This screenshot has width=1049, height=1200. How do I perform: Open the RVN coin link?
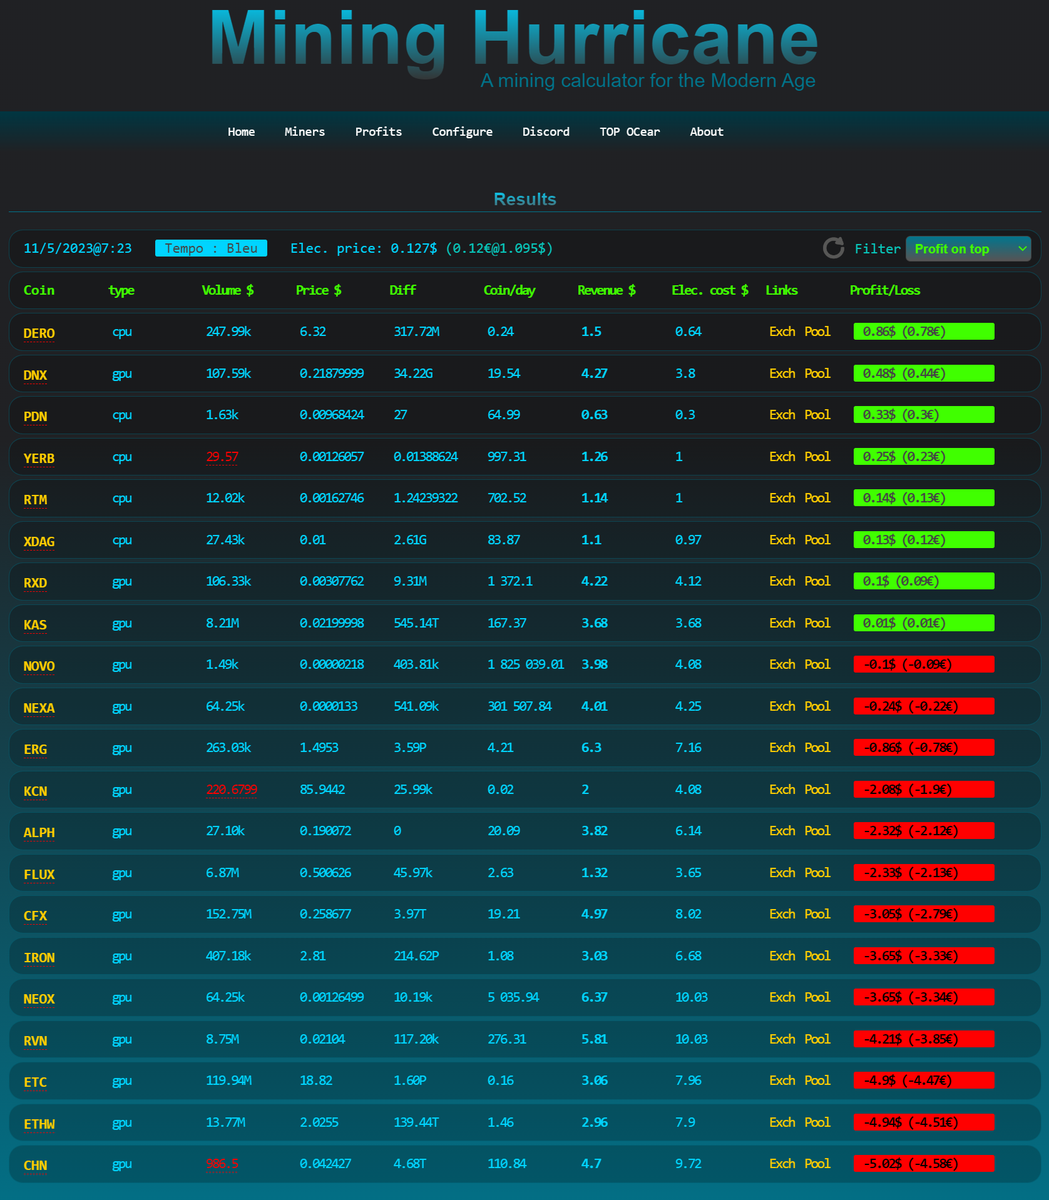point(35,1040)
